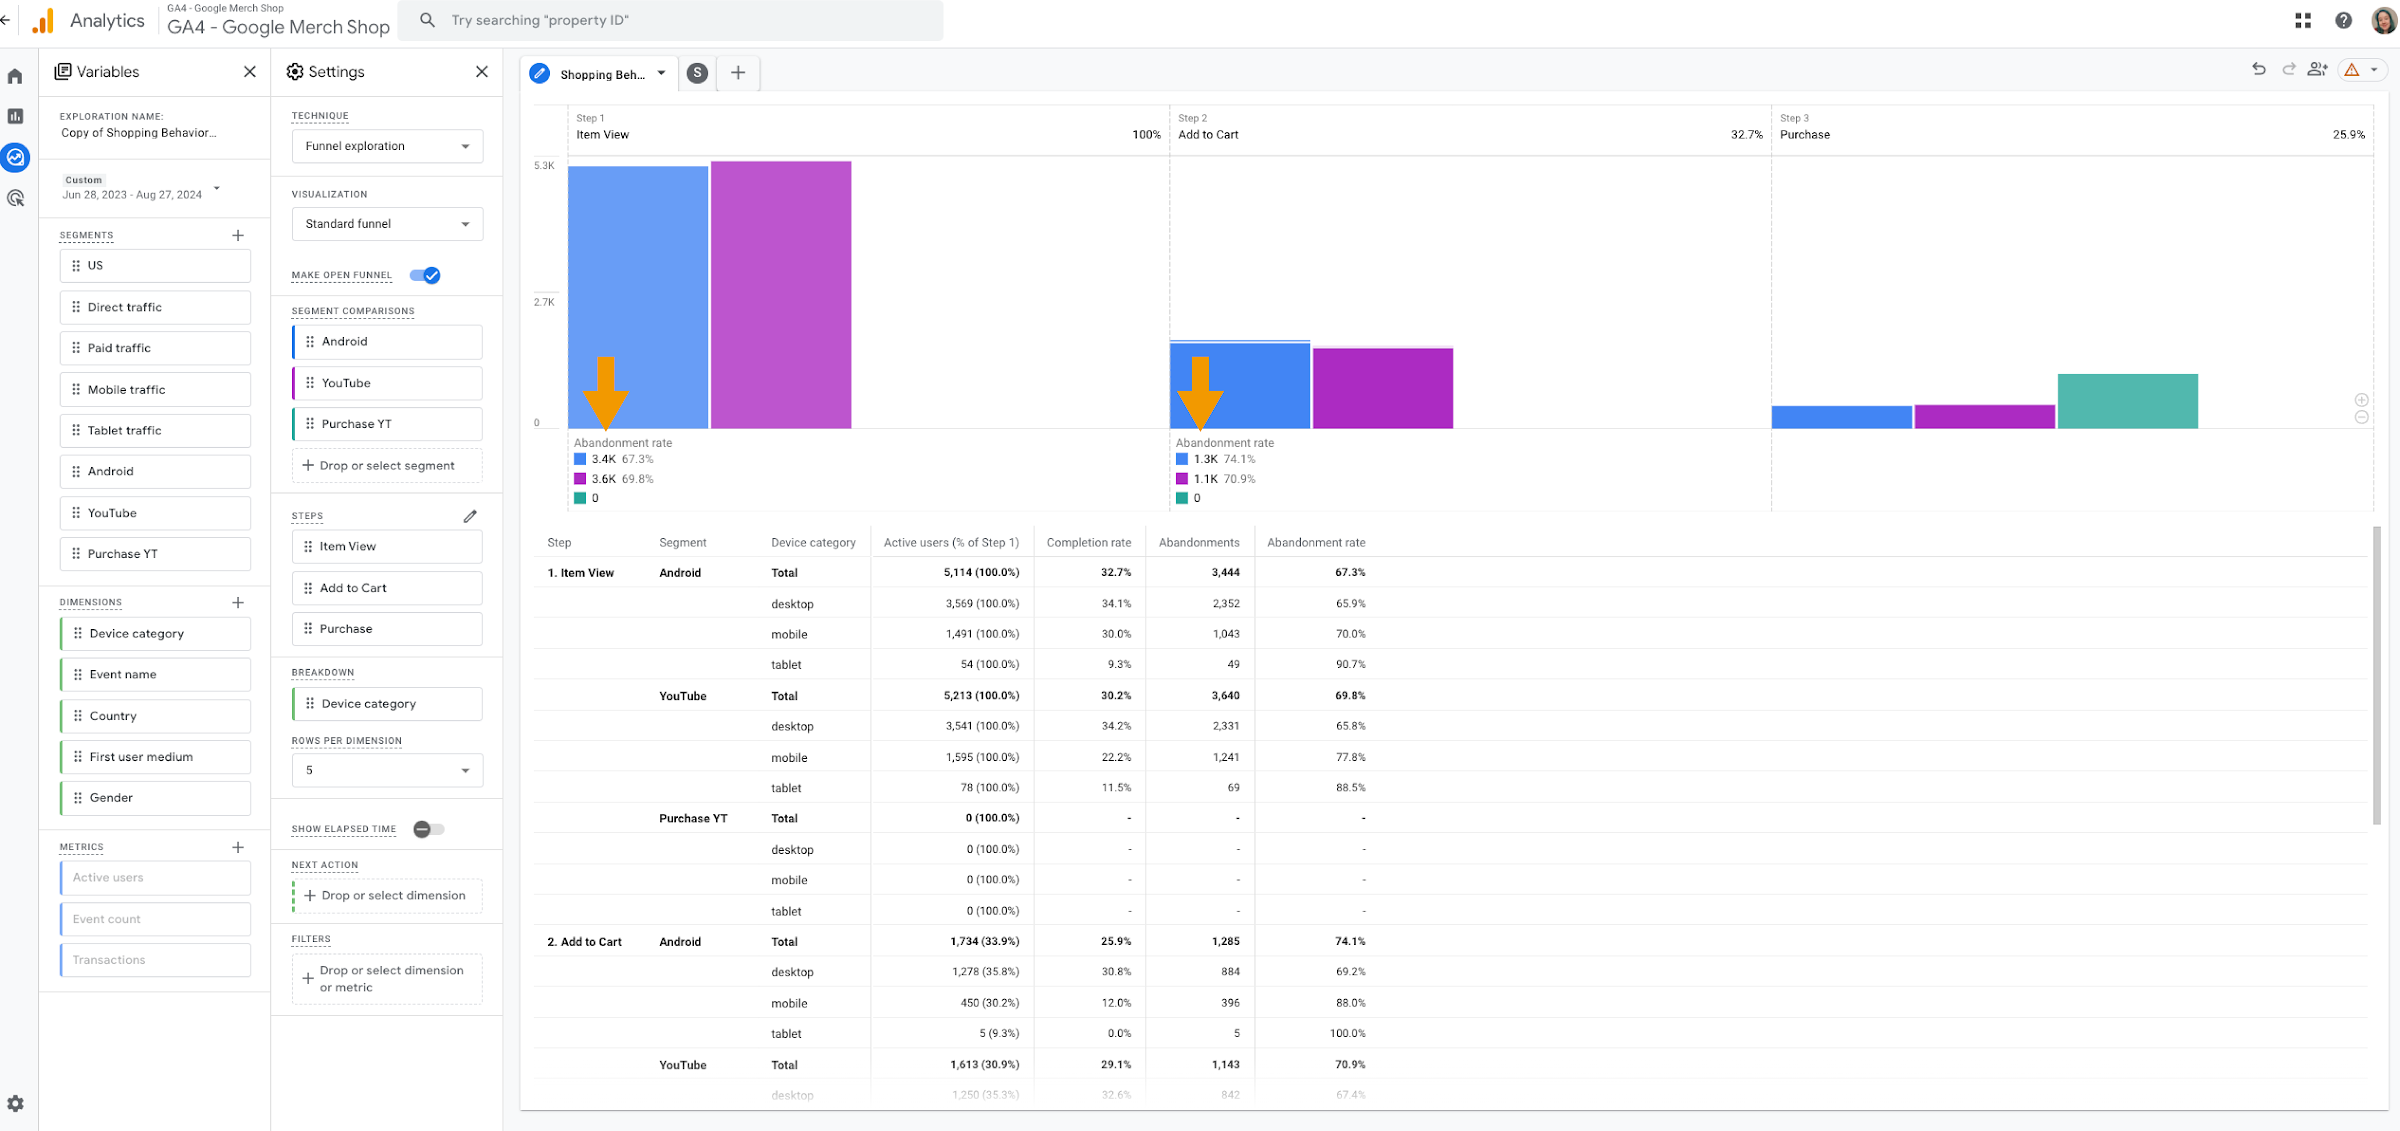Open the custom date range picker
The image size is (2400, 1131).
coord(140,188)
